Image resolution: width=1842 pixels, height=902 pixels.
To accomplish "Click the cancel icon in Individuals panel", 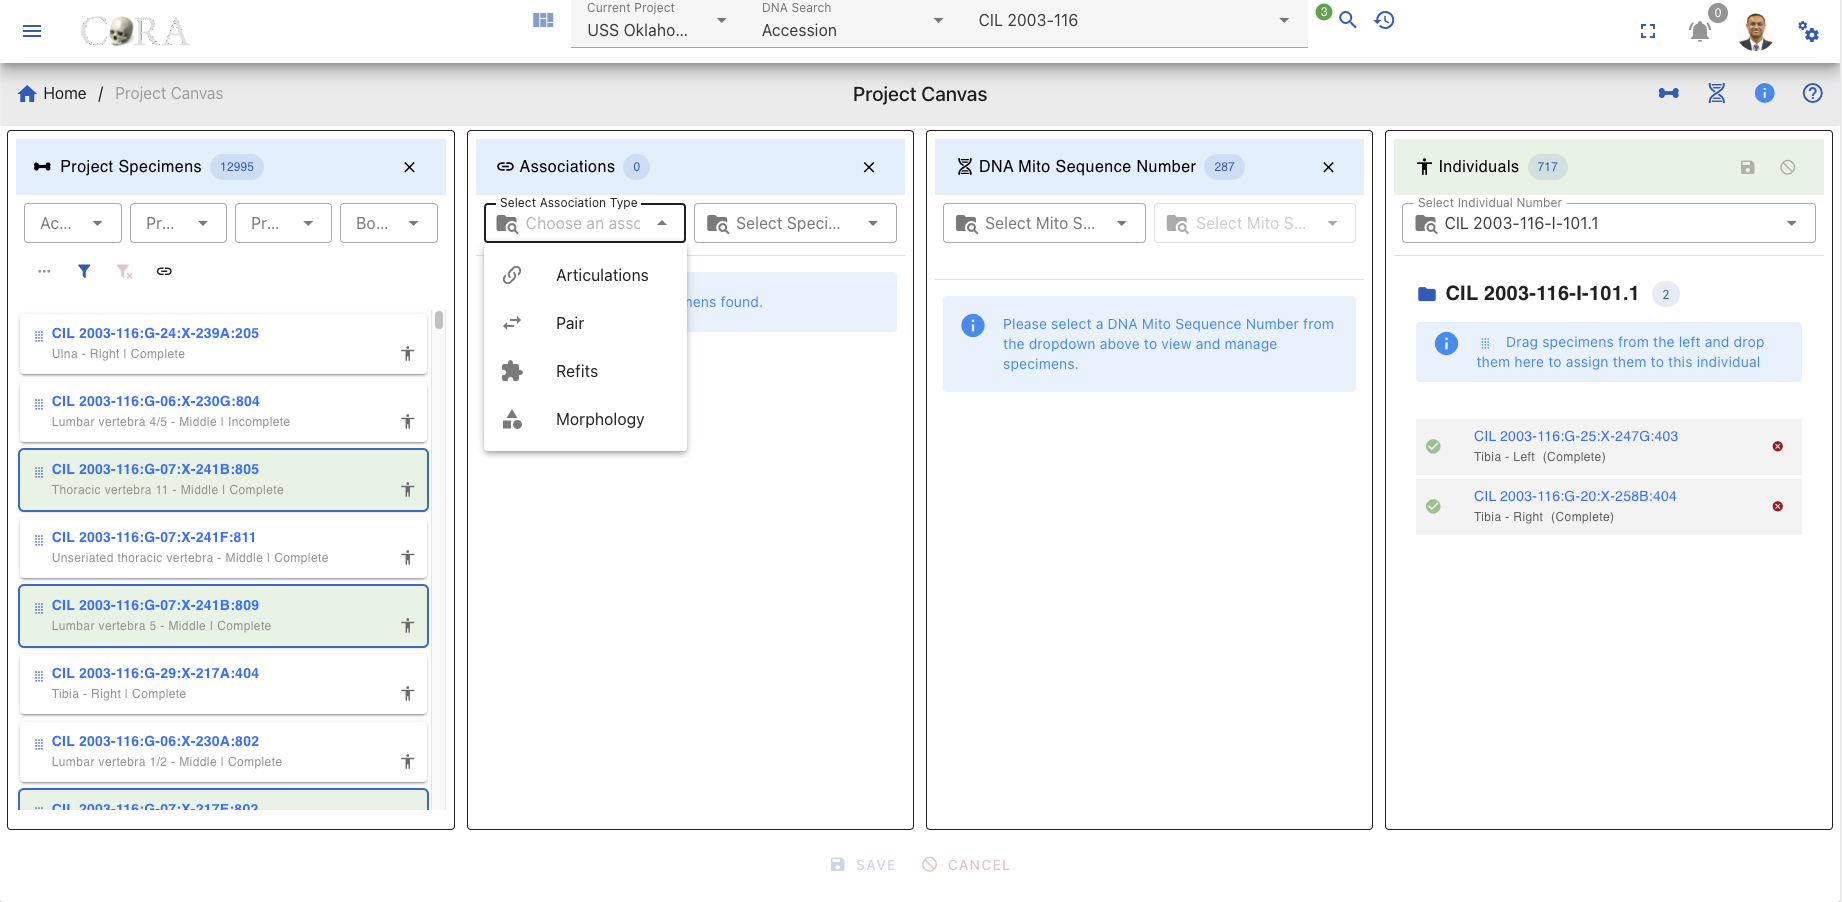I will (1788, 167).
